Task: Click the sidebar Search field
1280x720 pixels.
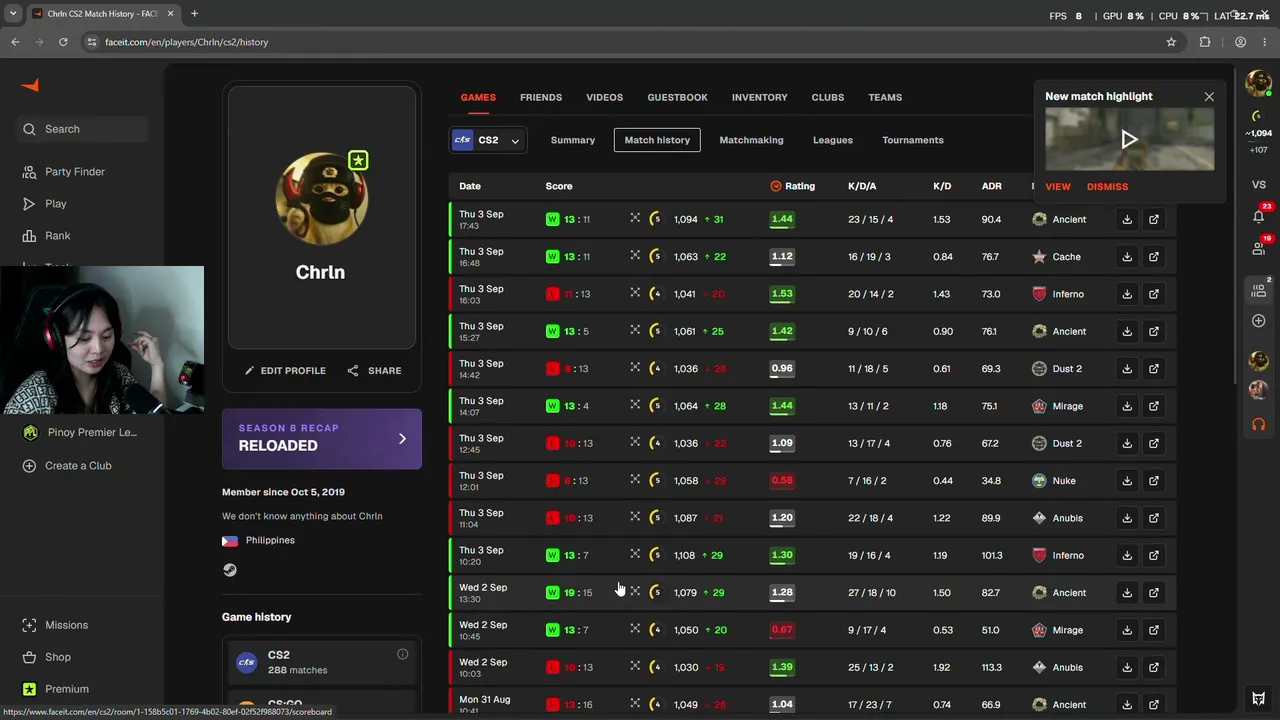Action: click(82, 129)
